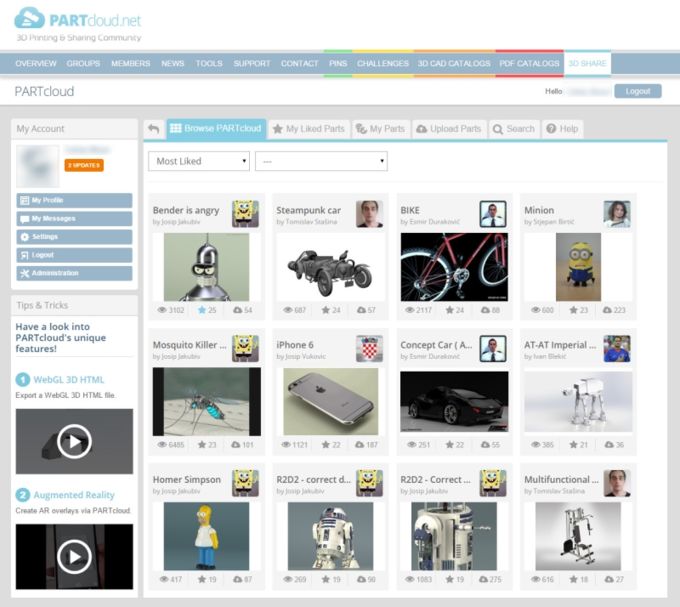
Task: Click the author avatar on AT-AT Imperial card
Action: pyautogui.click(x=617, y=349)
